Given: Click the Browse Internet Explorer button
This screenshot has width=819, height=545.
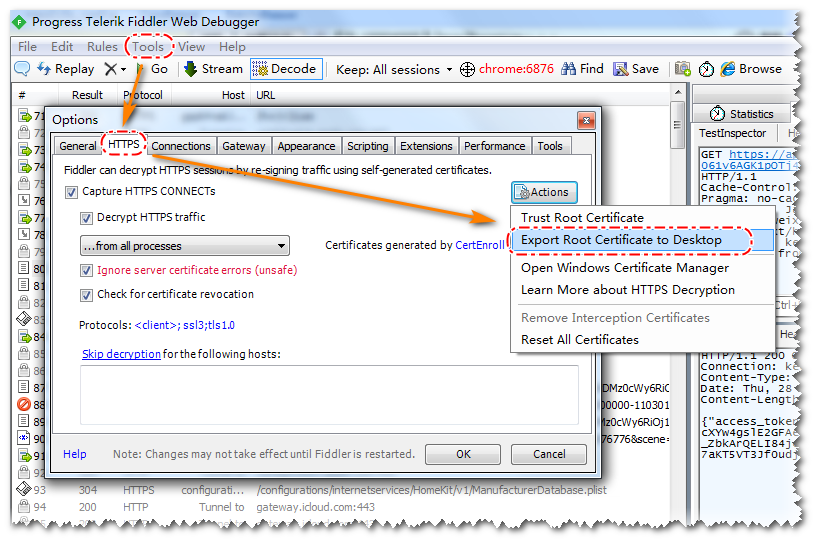Looking at the screenshot, I should tap(751, 69).
